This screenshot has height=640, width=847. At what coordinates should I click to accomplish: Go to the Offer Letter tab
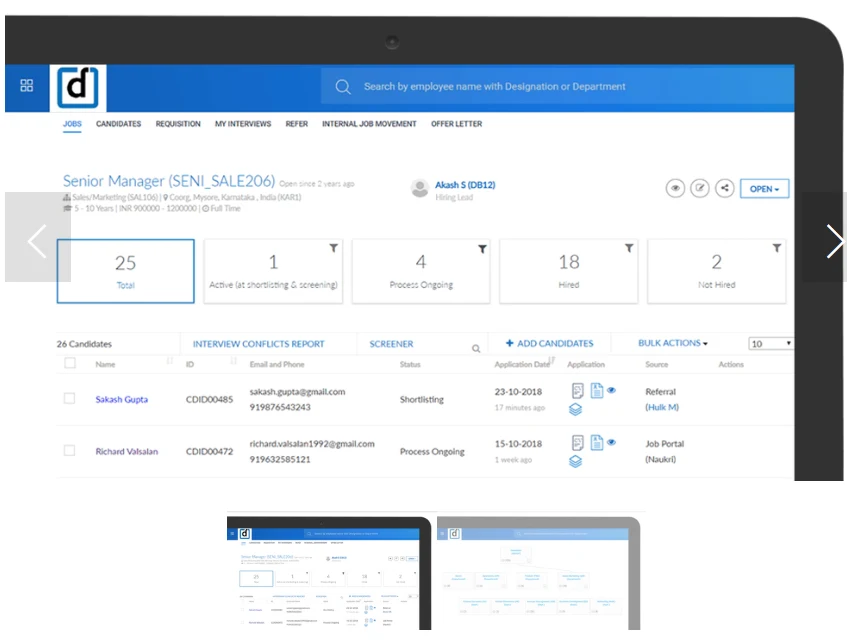click(456, 124)
